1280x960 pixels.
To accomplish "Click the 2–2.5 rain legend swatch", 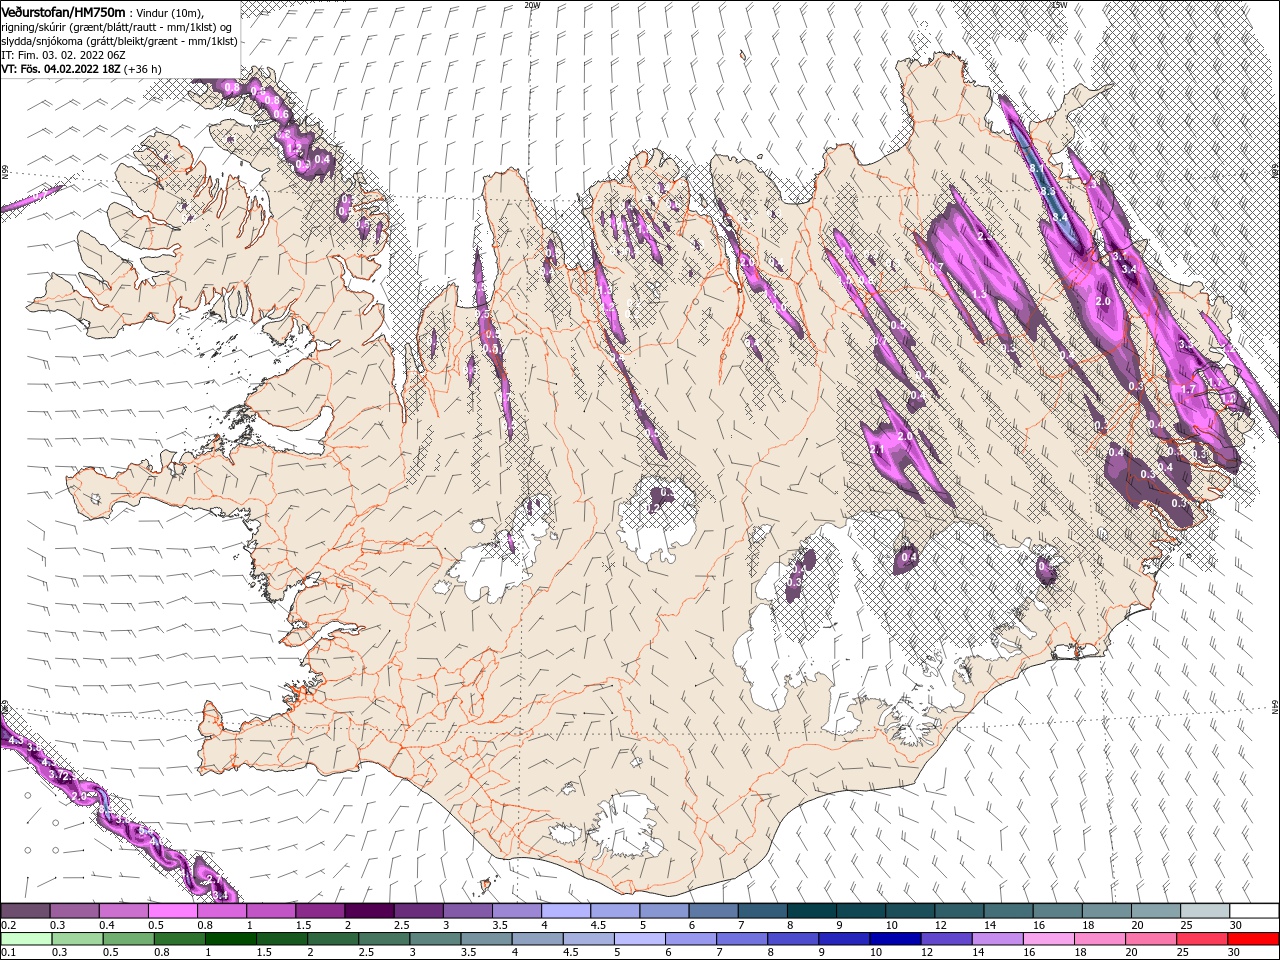I will 332,939.
